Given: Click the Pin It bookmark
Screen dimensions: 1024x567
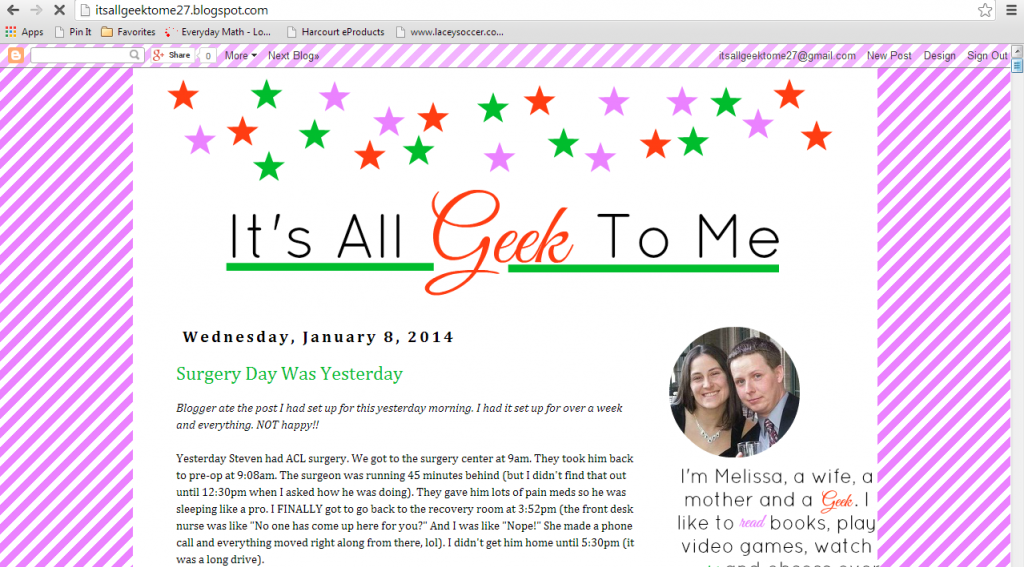Looking at the screenshot, I should click(73, 32).
